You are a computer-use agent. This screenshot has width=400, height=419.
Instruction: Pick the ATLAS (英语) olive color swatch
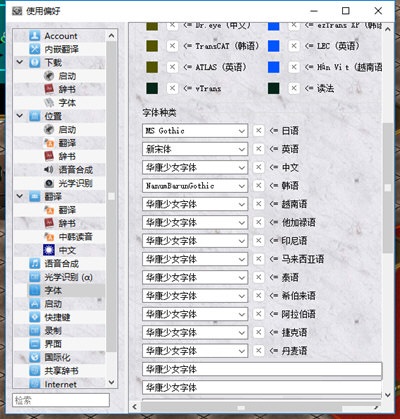tap(152, 67)
